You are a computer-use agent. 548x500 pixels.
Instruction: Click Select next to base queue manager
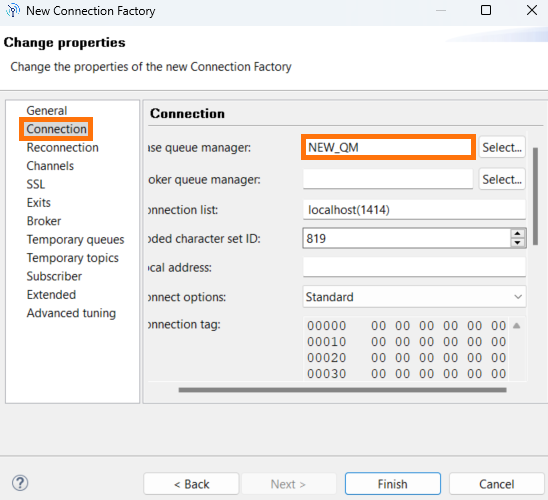(502, 147)
